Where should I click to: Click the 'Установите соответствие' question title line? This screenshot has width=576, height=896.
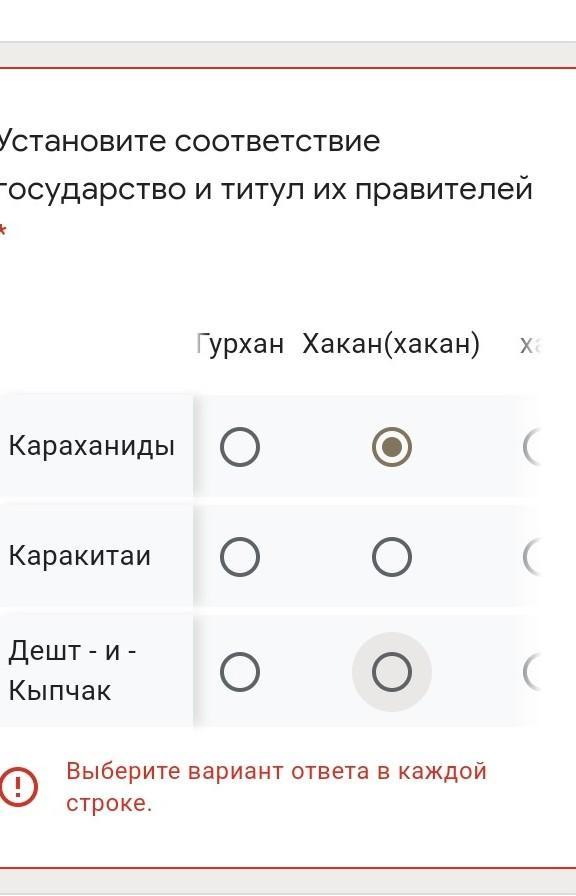click(x=189, y=141)
